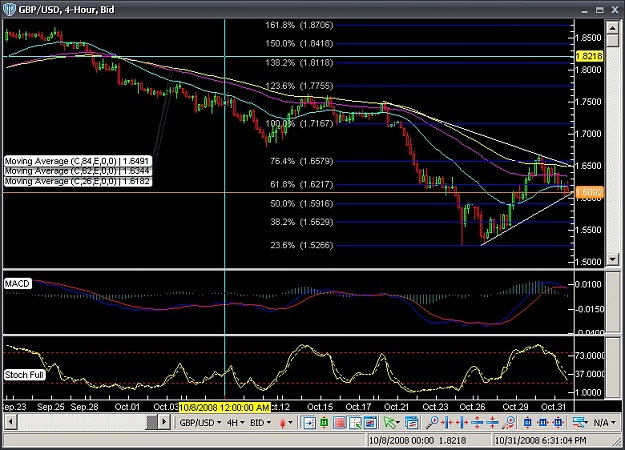Open the GBP/USD symbol dropdown
625x450 pixels.
click(x=200, y=422)
